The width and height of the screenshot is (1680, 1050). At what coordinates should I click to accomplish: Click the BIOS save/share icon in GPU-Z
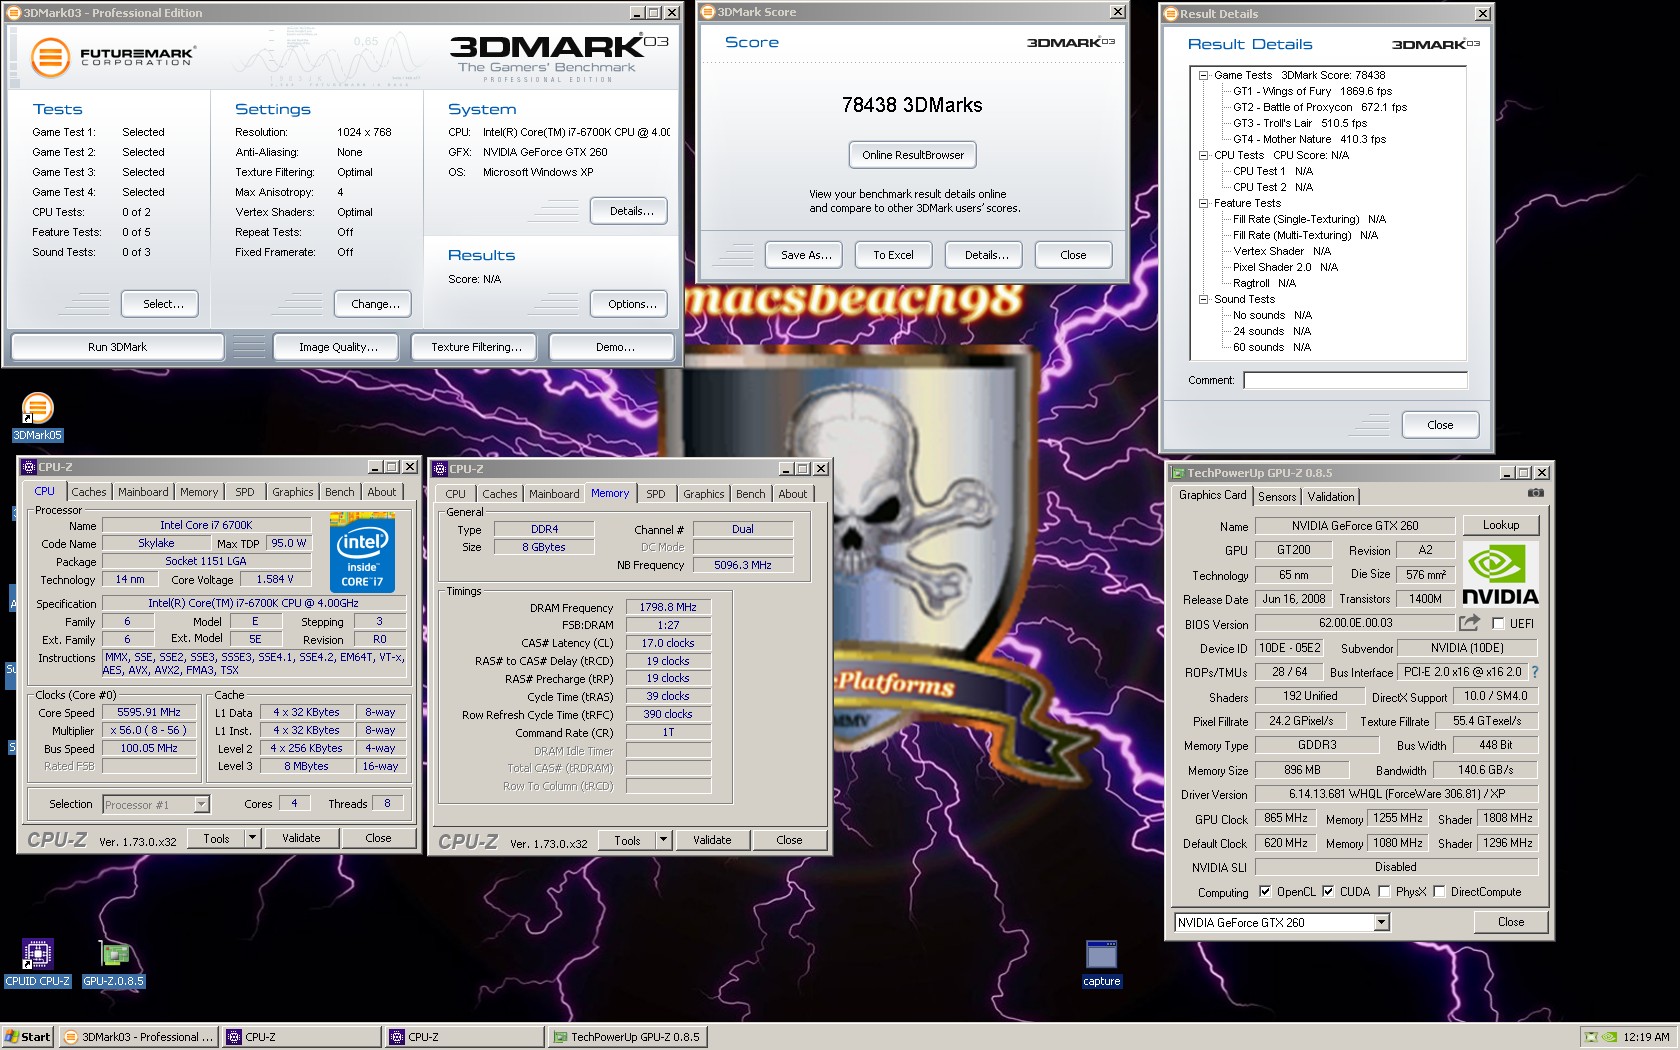click(x=1468, y=623)
